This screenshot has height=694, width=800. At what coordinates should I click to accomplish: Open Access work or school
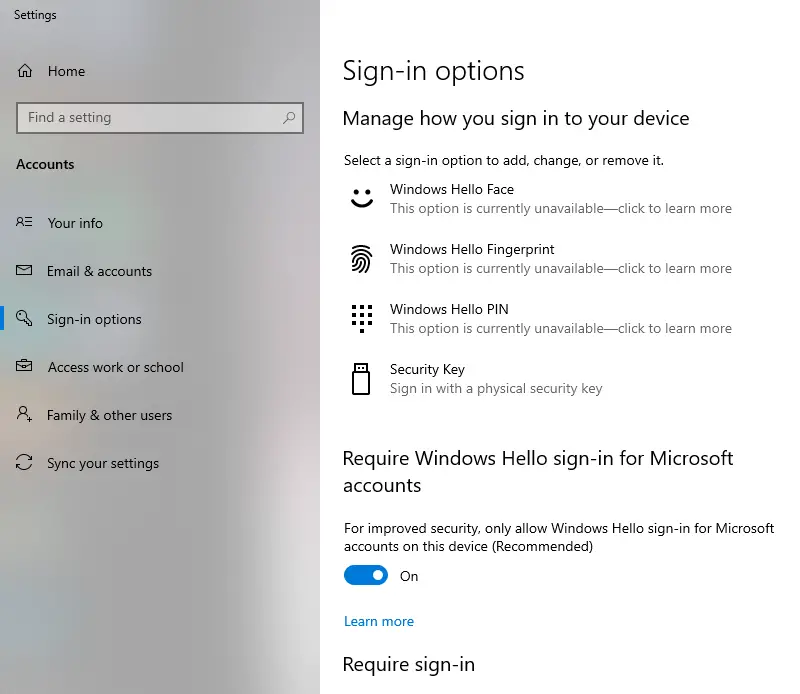(116, 367)
